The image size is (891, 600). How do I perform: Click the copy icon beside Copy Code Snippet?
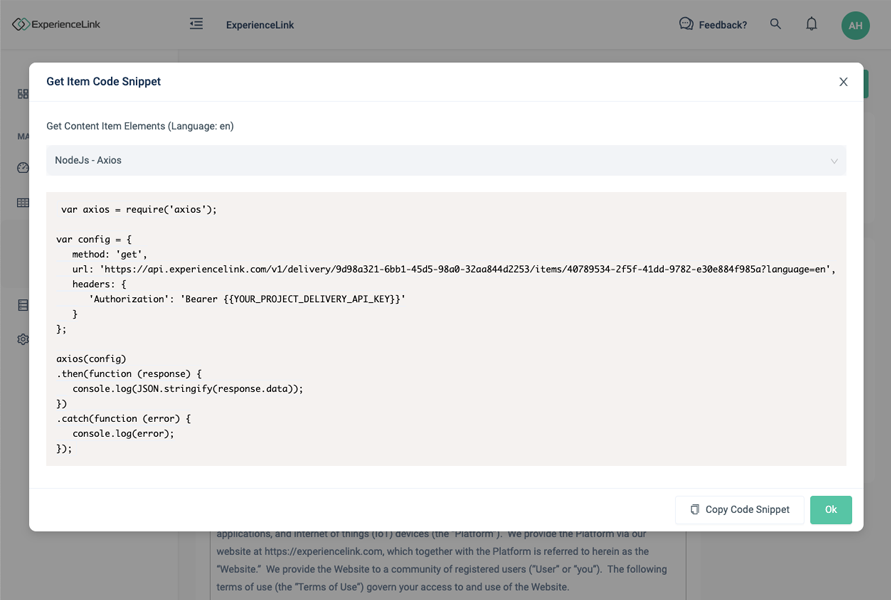tap(695, 510)
